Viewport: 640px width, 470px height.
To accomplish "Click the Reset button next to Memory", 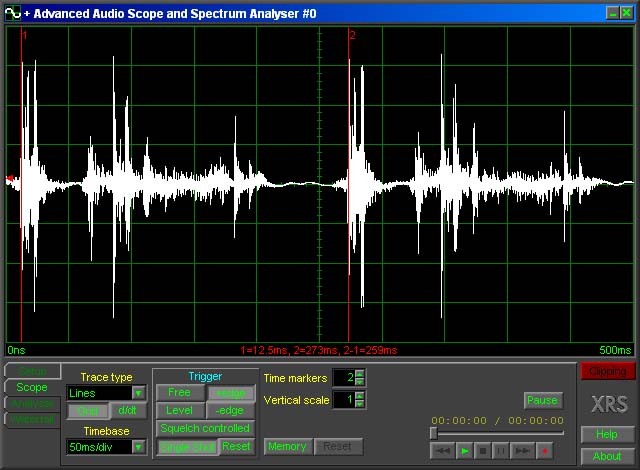I will click(x=337, y=447).
